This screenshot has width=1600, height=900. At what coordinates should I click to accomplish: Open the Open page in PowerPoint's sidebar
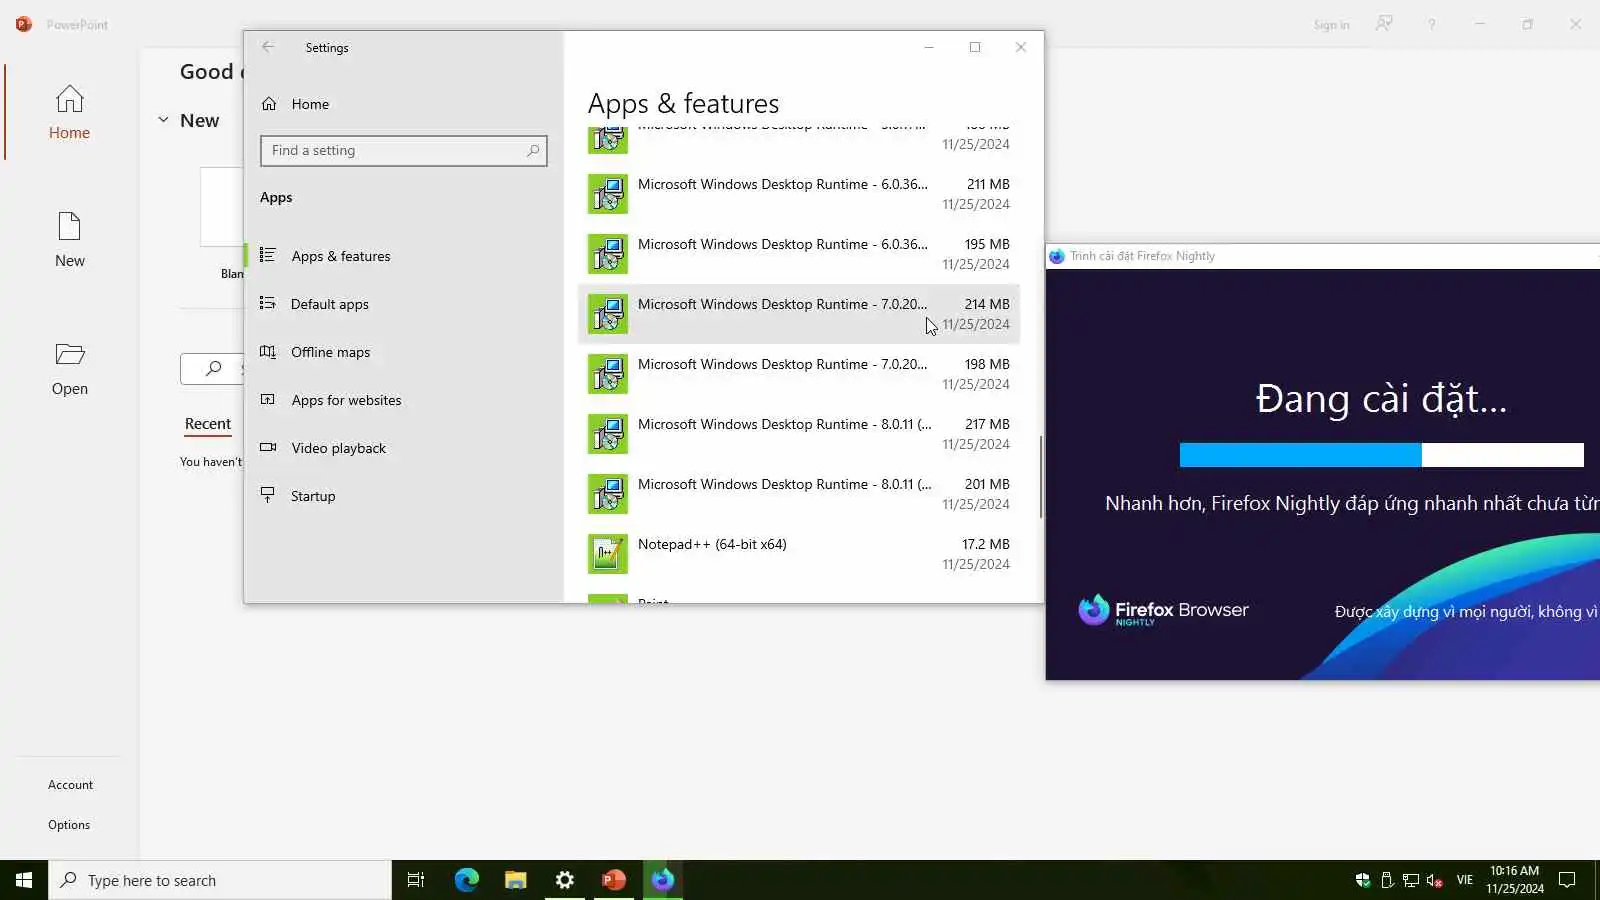(70, 368)
